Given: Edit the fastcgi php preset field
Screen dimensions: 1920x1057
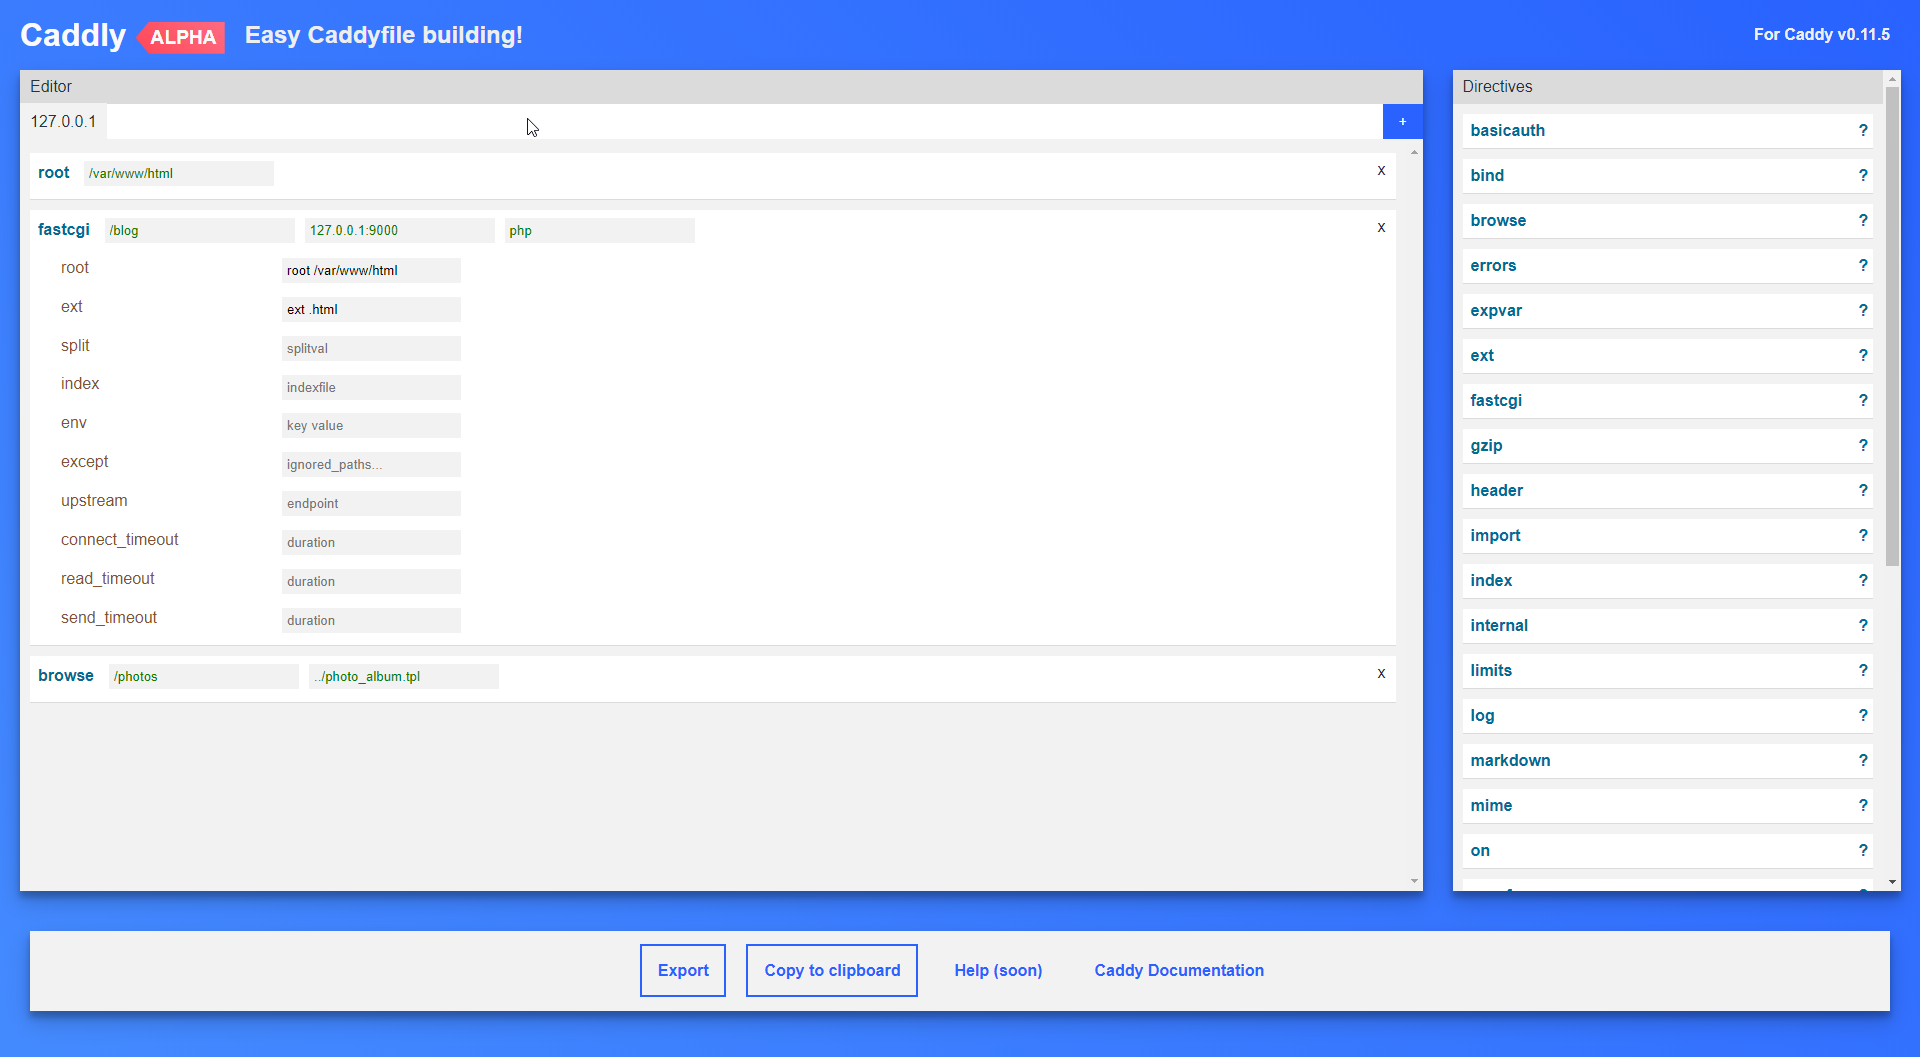Looking at the screenshot, I should click(599, 230).
